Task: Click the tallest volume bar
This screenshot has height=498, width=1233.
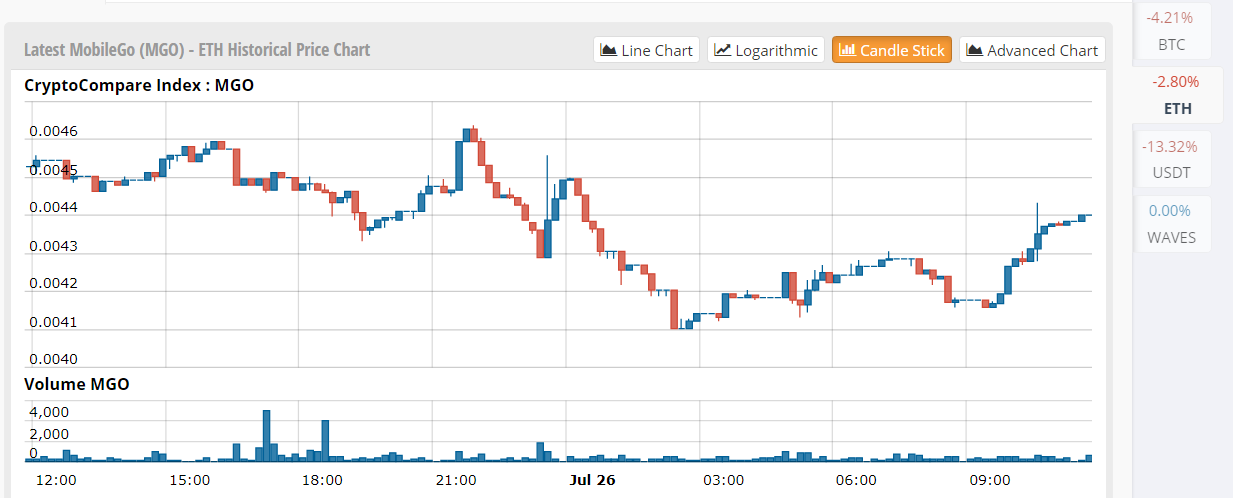Action: (x=267, y=436)
